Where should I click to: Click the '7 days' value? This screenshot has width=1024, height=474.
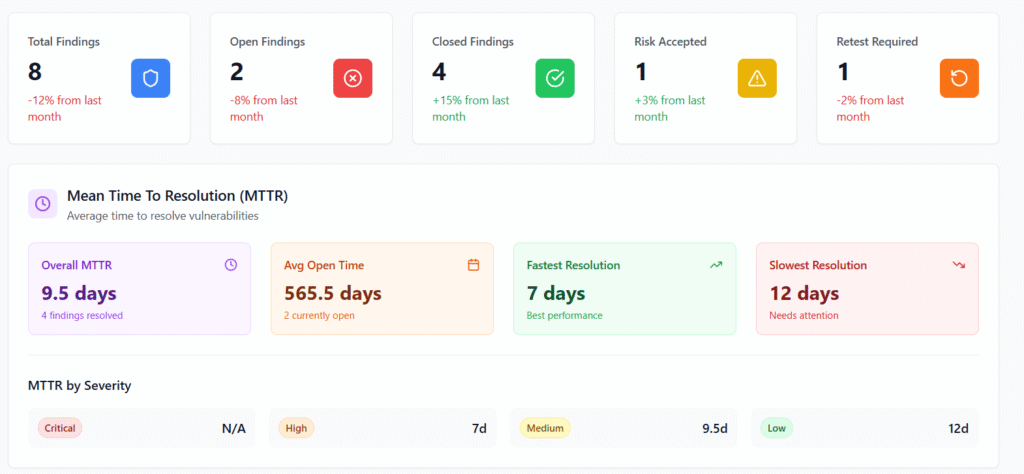[556, 293]
